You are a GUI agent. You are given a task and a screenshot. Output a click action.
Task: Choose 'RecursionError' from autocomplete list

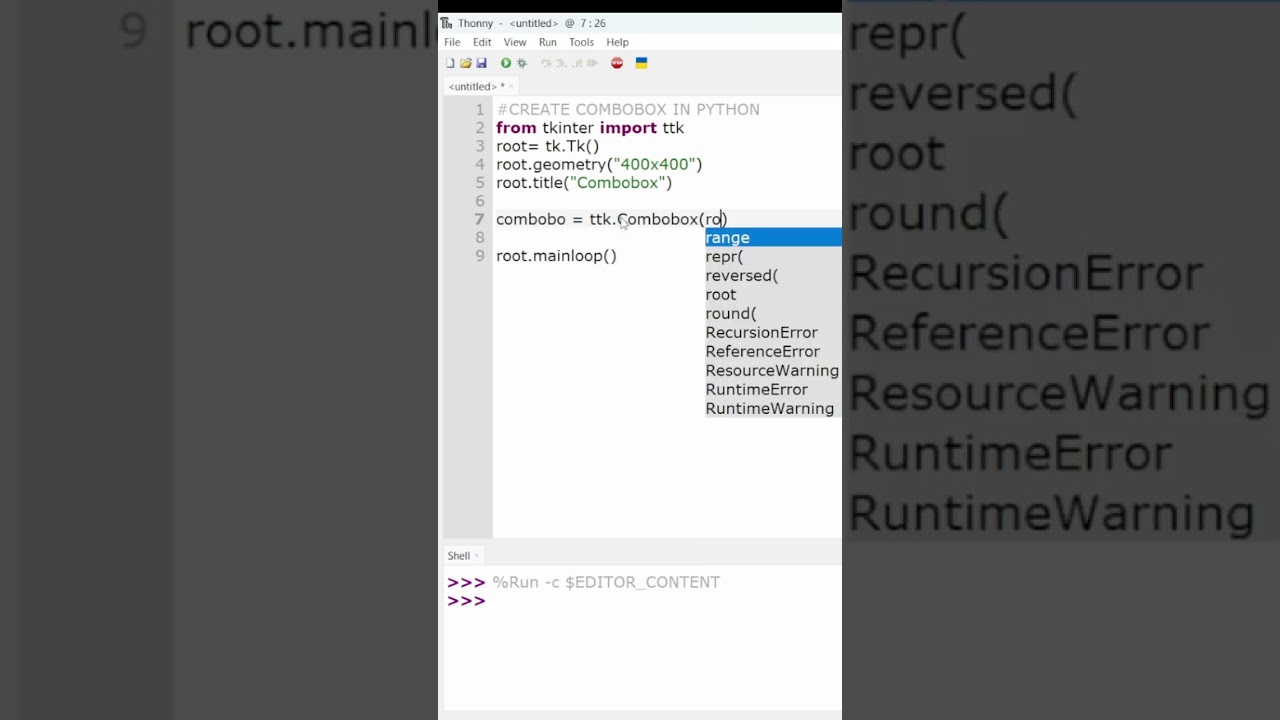point(773,333)
